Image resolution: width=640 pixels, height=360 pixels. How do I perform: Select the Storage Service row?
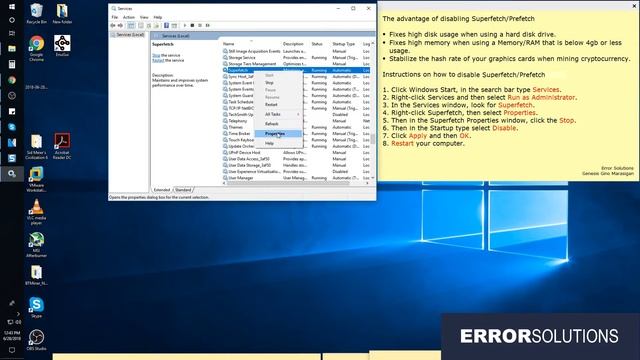tap(296, 58)
